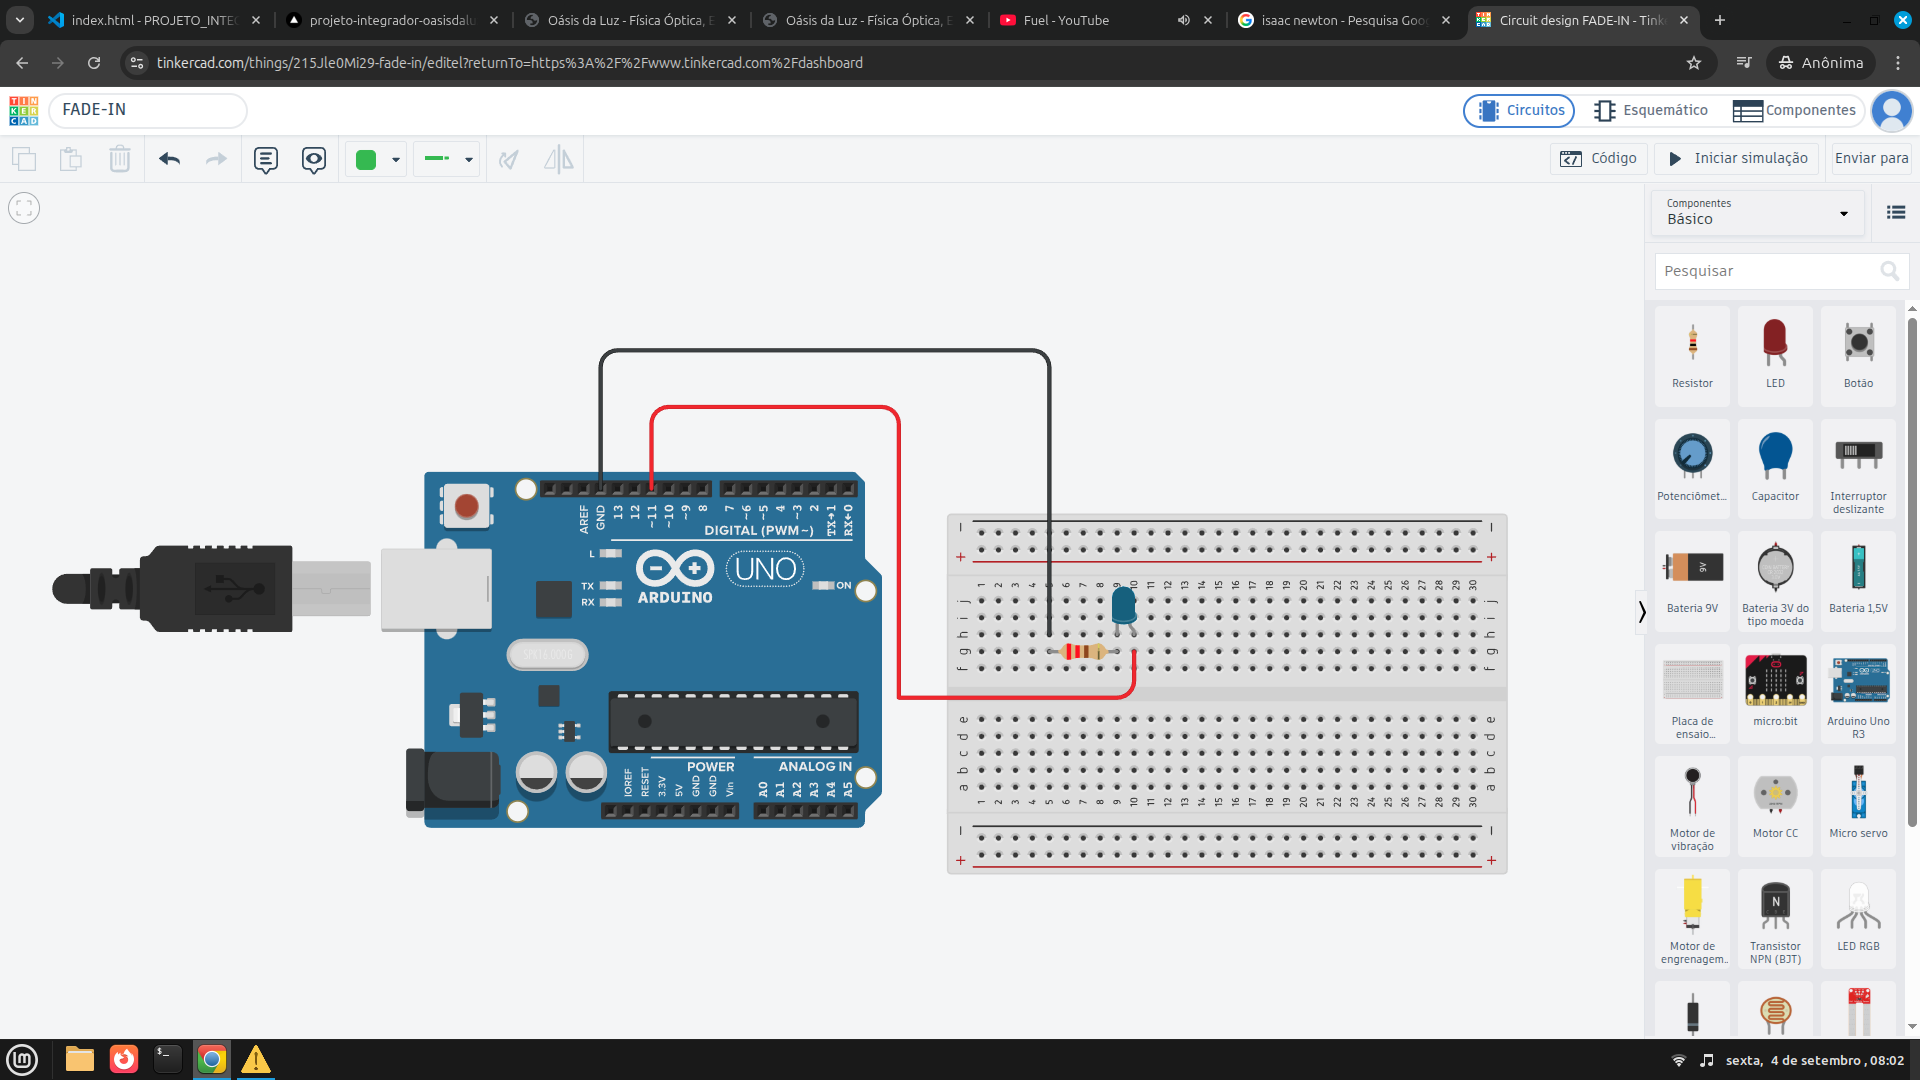The height and width of the screenshot is (1080, 1920).
Task: Select the Botão component
Action: 1858,356
